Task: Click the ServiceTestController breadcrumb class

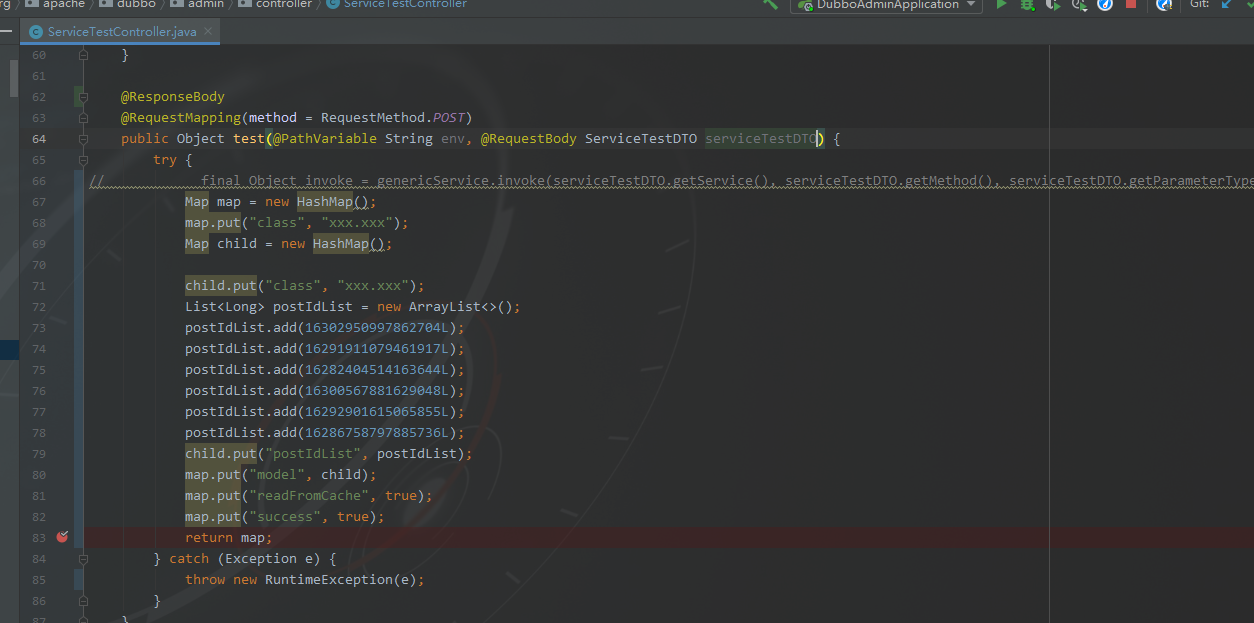Action: tap(396, 4)
